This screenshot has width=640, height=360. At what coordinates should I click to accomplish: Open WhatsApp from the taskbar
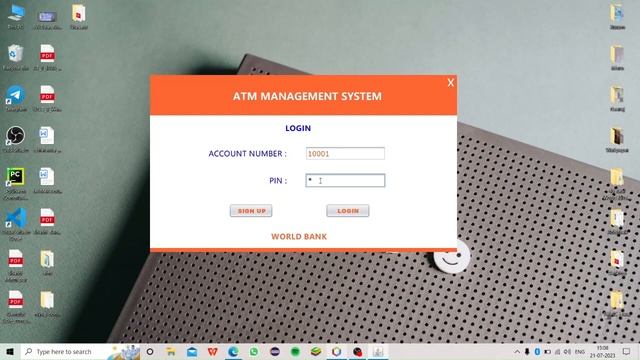(x=254, y=351)
